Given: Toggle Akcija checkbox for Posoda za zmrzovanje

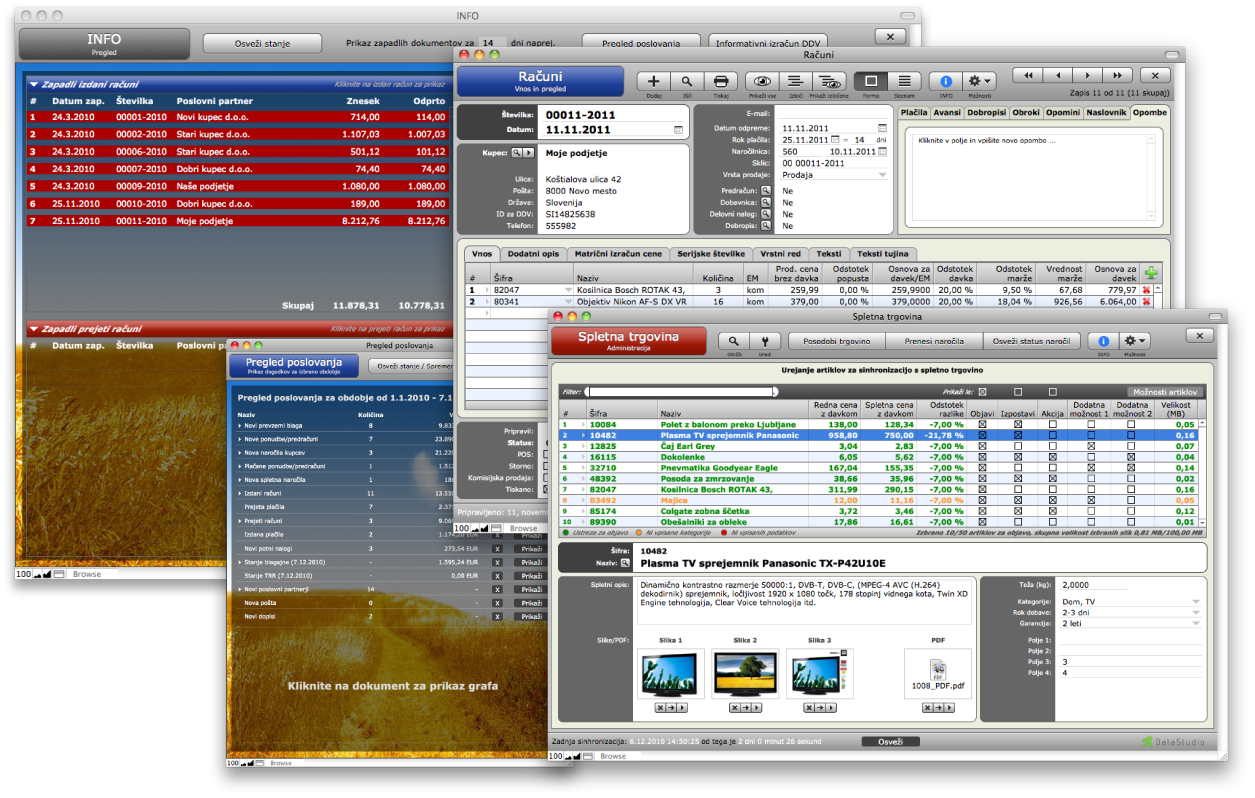Looking at the screenshot, I should pos(1052,478).
